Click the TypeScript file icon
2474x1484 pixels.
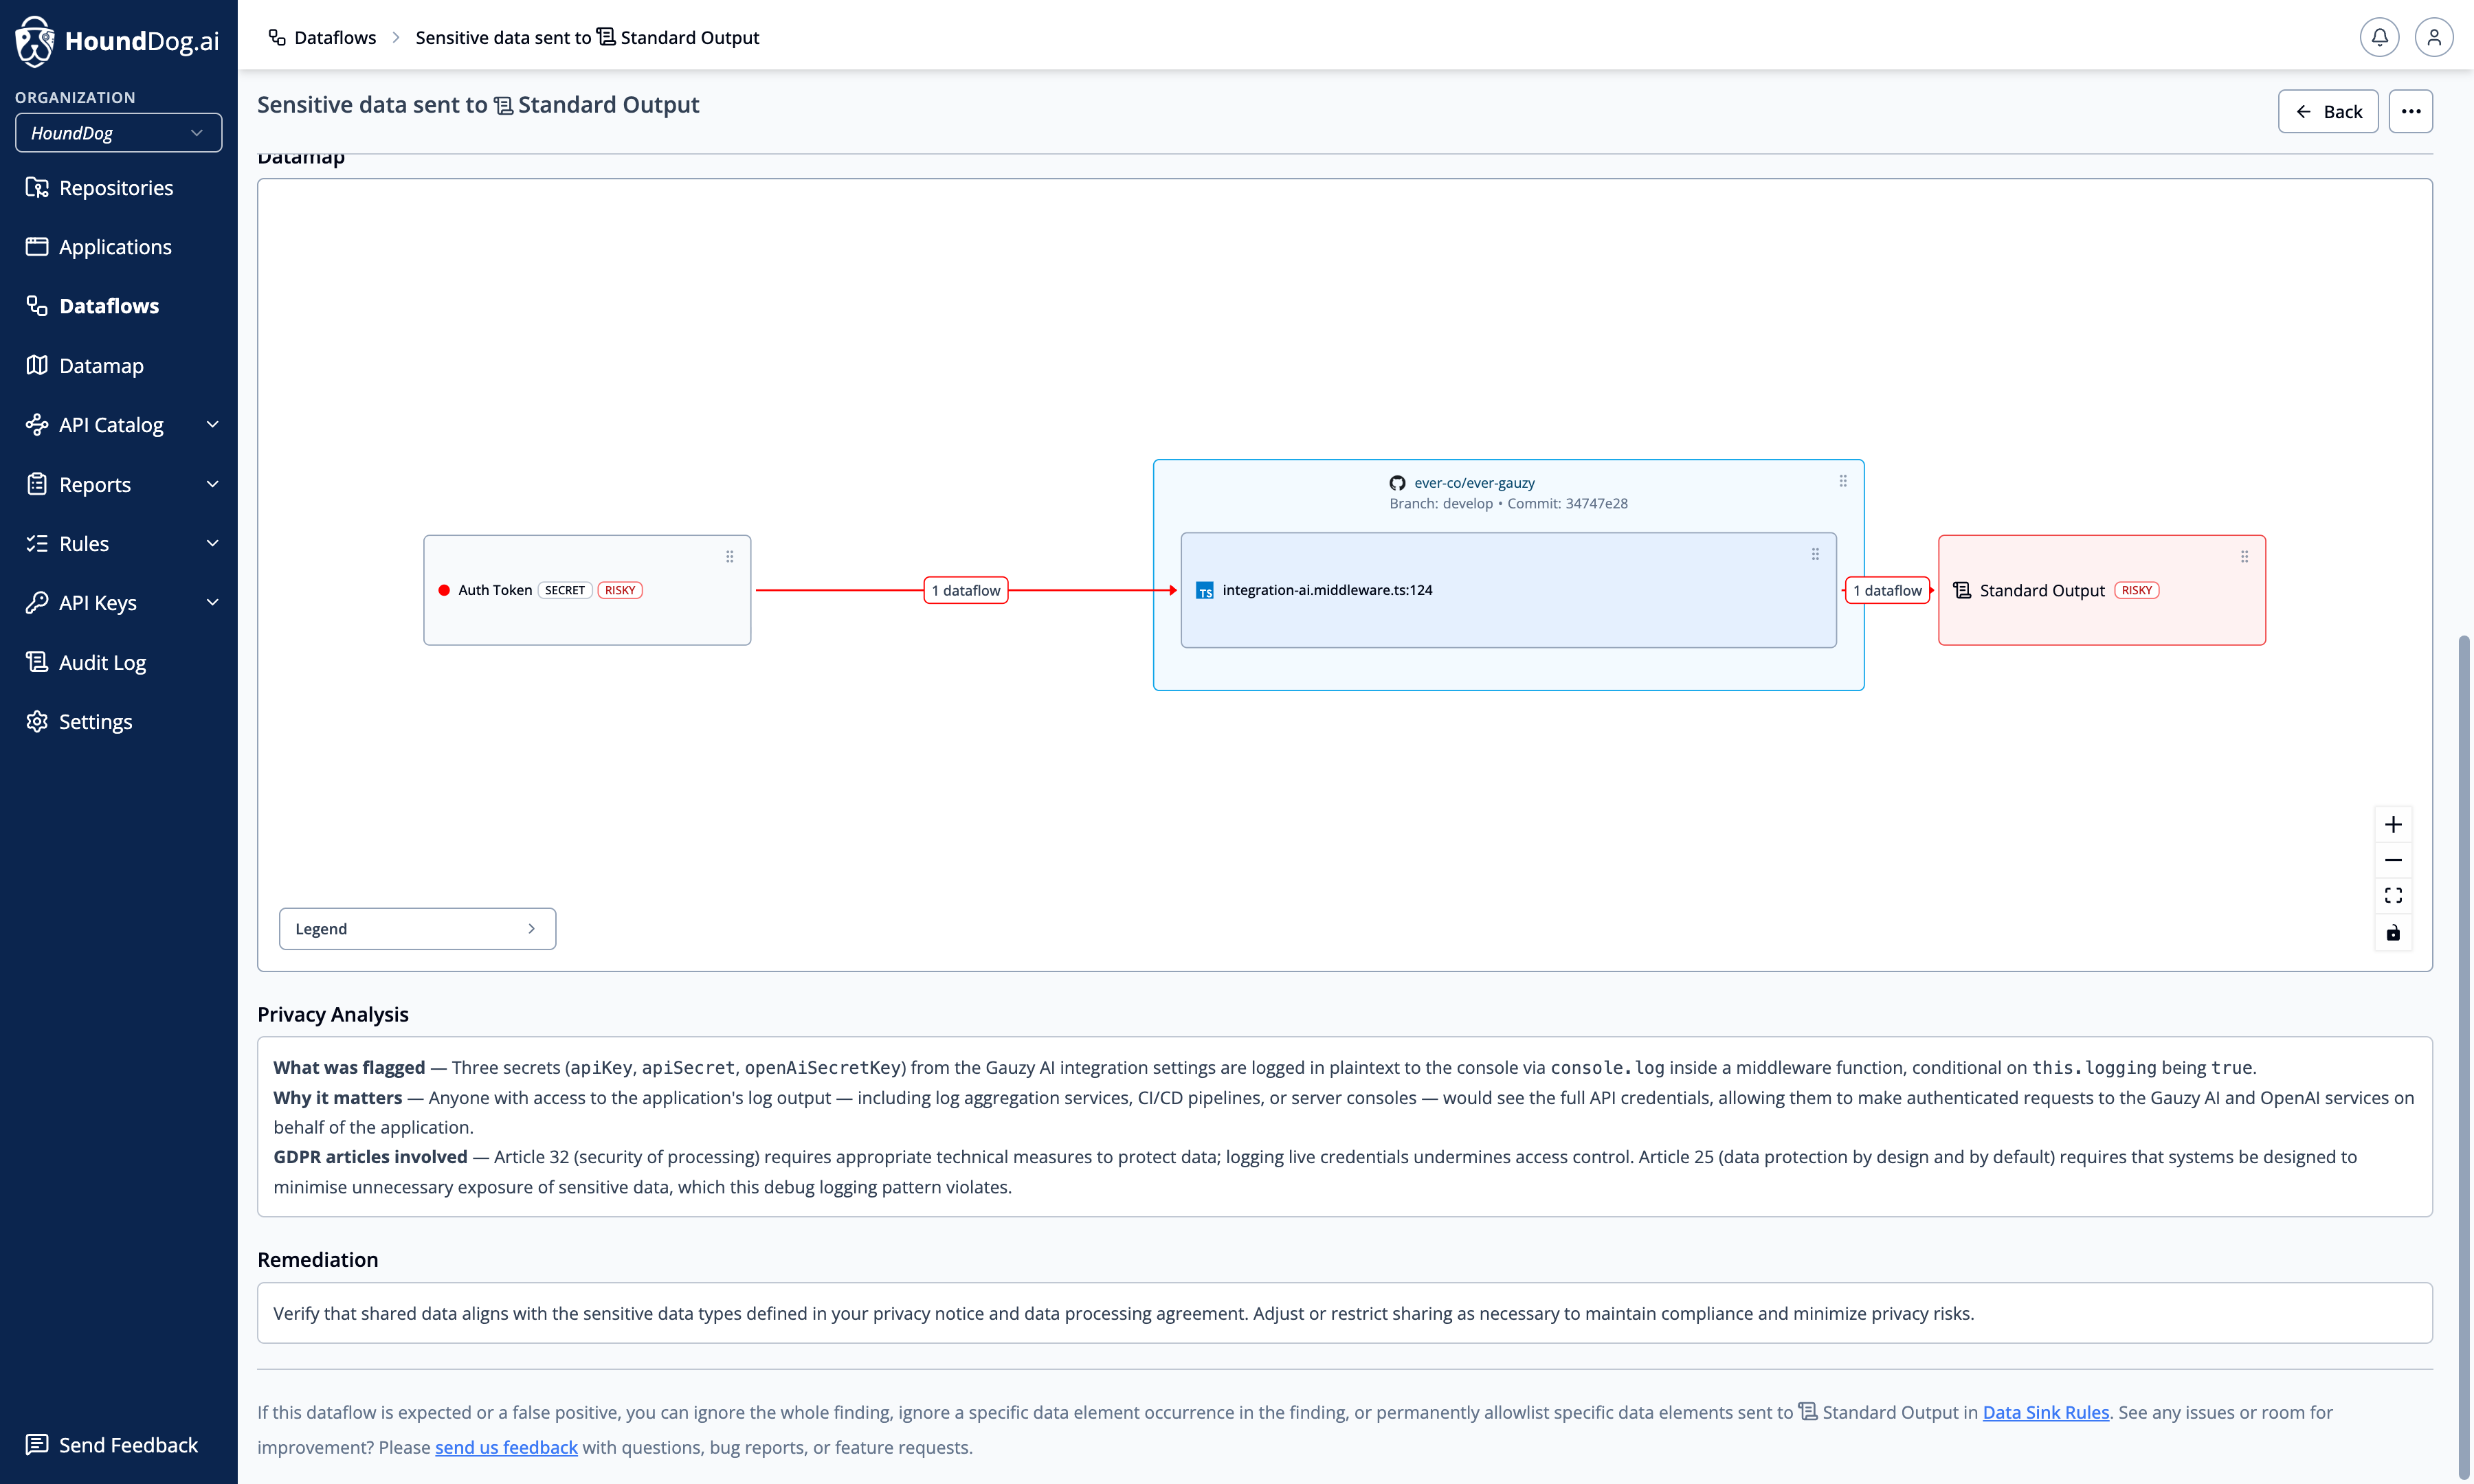point(1205,591)
